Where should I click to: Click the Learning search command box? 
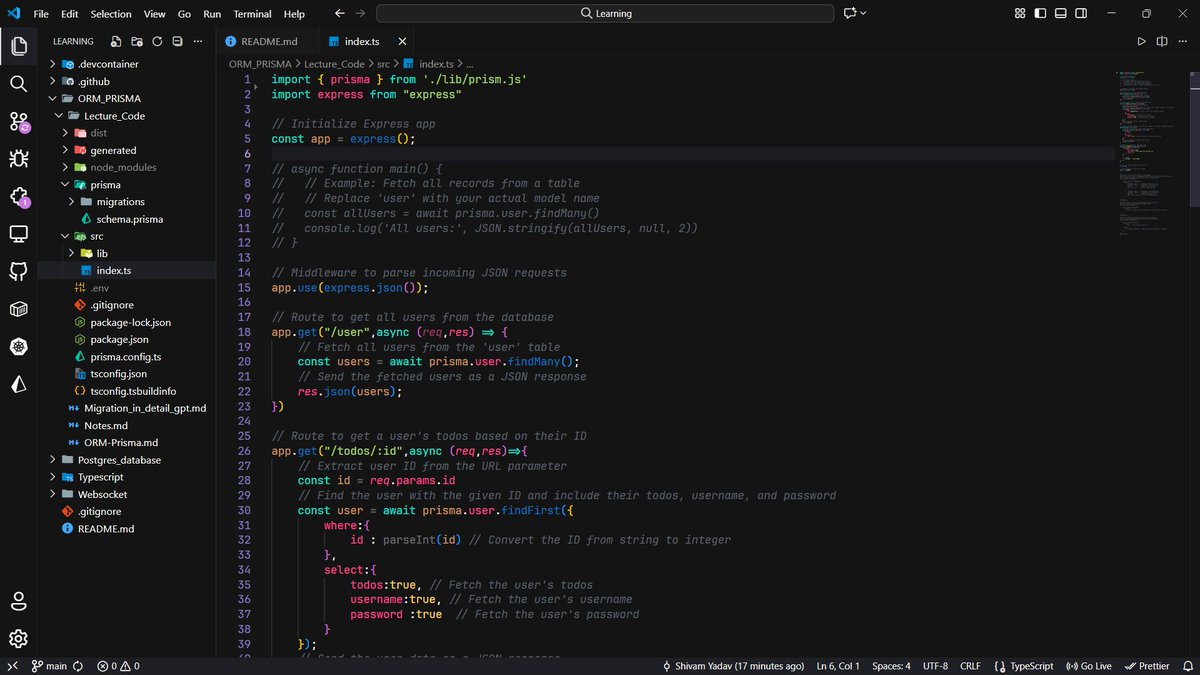click(605, 14)
